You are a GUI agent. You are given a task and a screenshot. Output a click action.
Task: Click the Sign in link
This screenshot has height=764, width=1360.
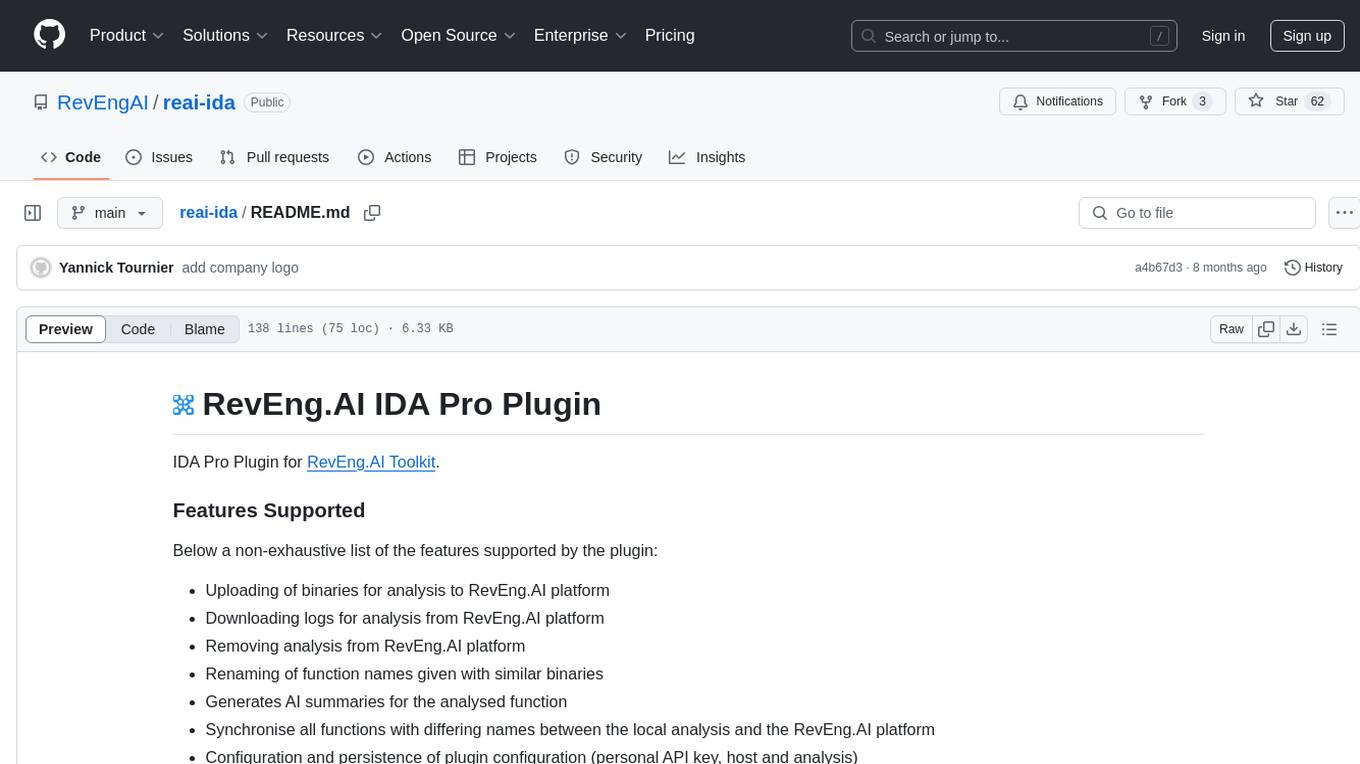[1223, 36]
